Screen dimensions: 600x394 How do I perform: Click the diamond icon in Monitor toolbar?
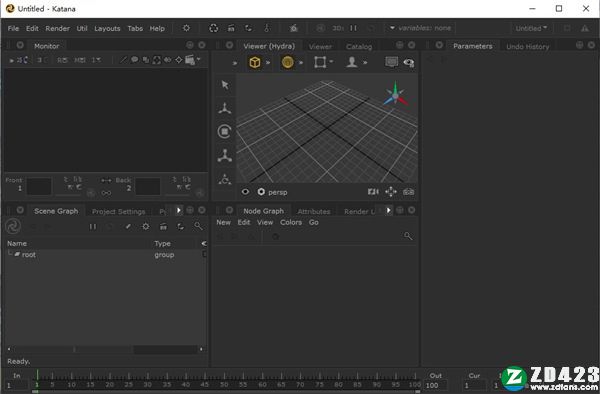179,60
